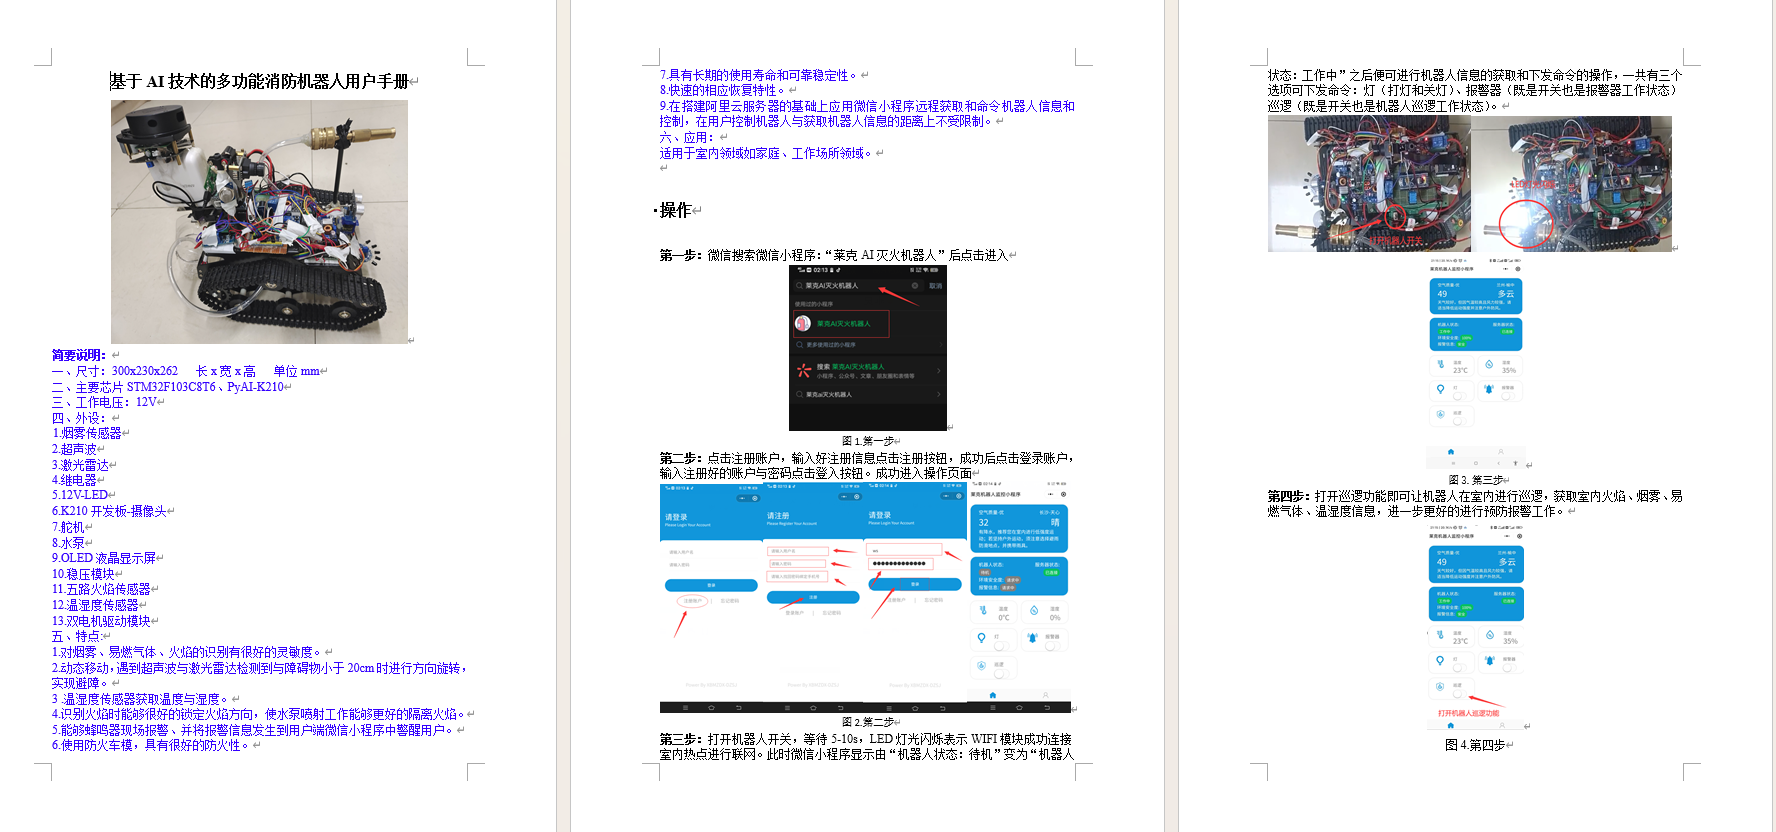Click list item 13.双电机驱动模块
The image size is (1776, 832).
coord(101,621)
